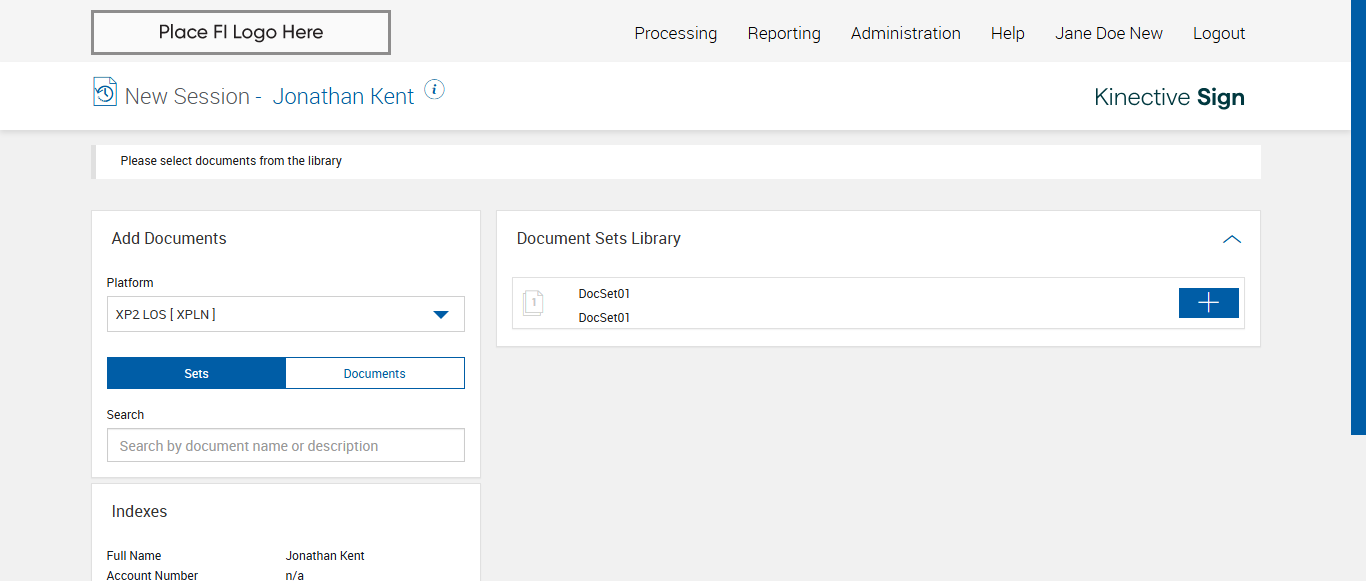Open the Processing menu
This screenshot has width=1366, height=581.
(675, 33)
